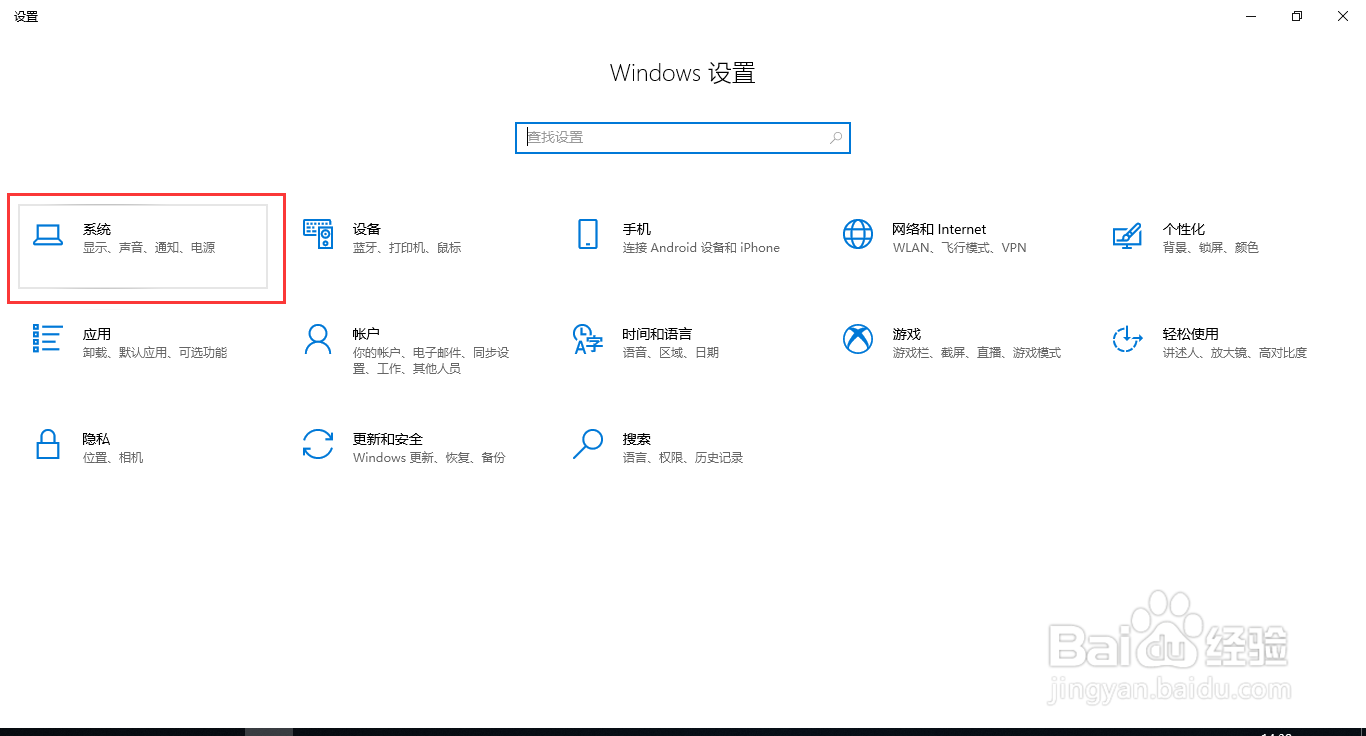The width and height of the screenshot is (1366, 736).
Task: Select the 更新和安全 title text
Action: pyautogui.click(x=388, y=439)
